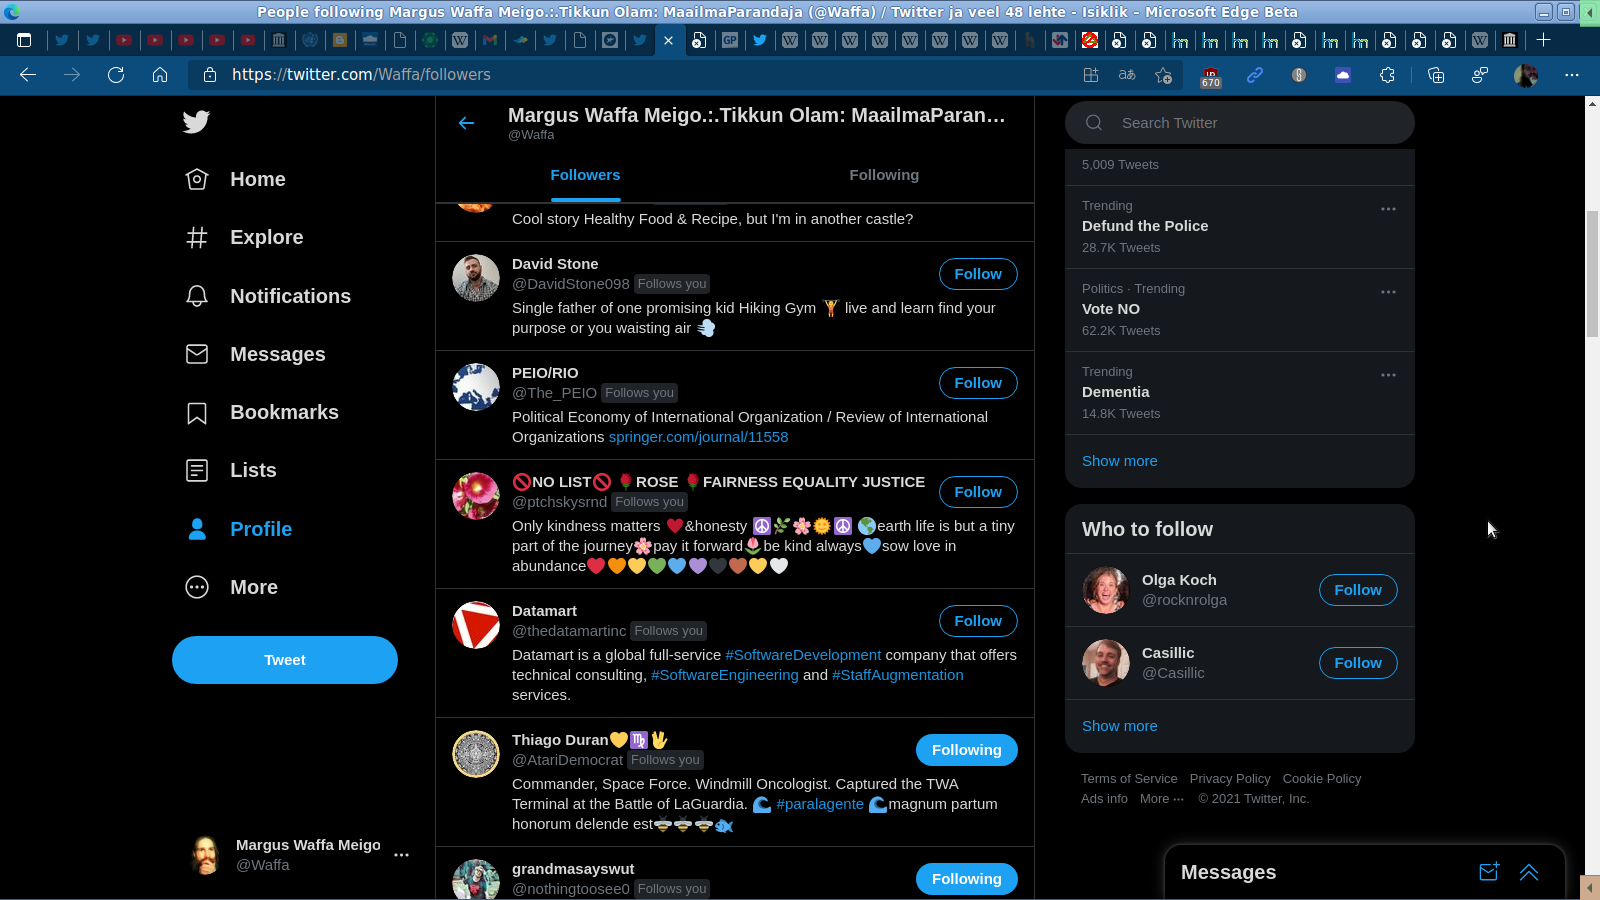Open the More menu in sidebar
1600x900 pixels.
(232, 587)
